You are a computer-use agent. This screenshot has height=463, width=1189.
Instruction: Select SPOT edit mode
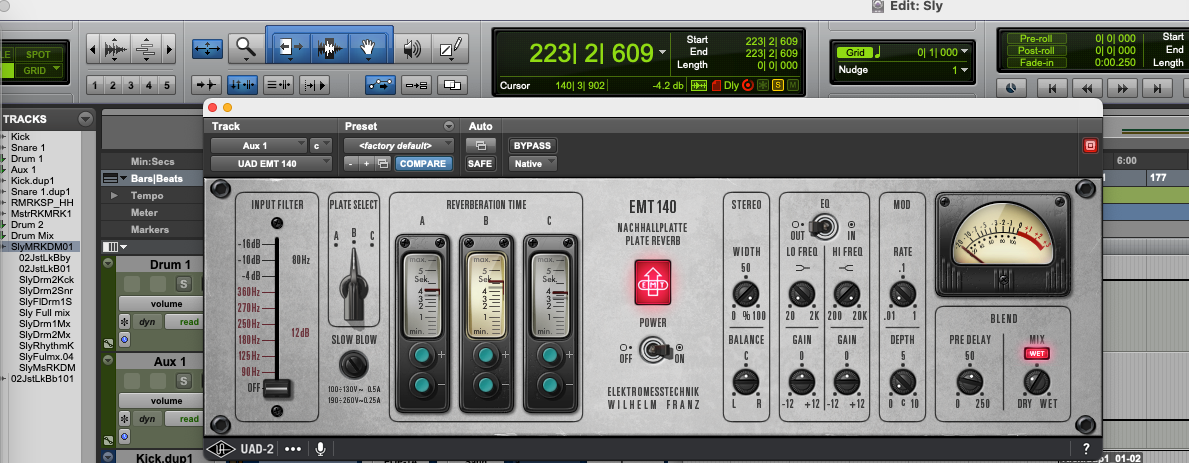pos(39,55)
